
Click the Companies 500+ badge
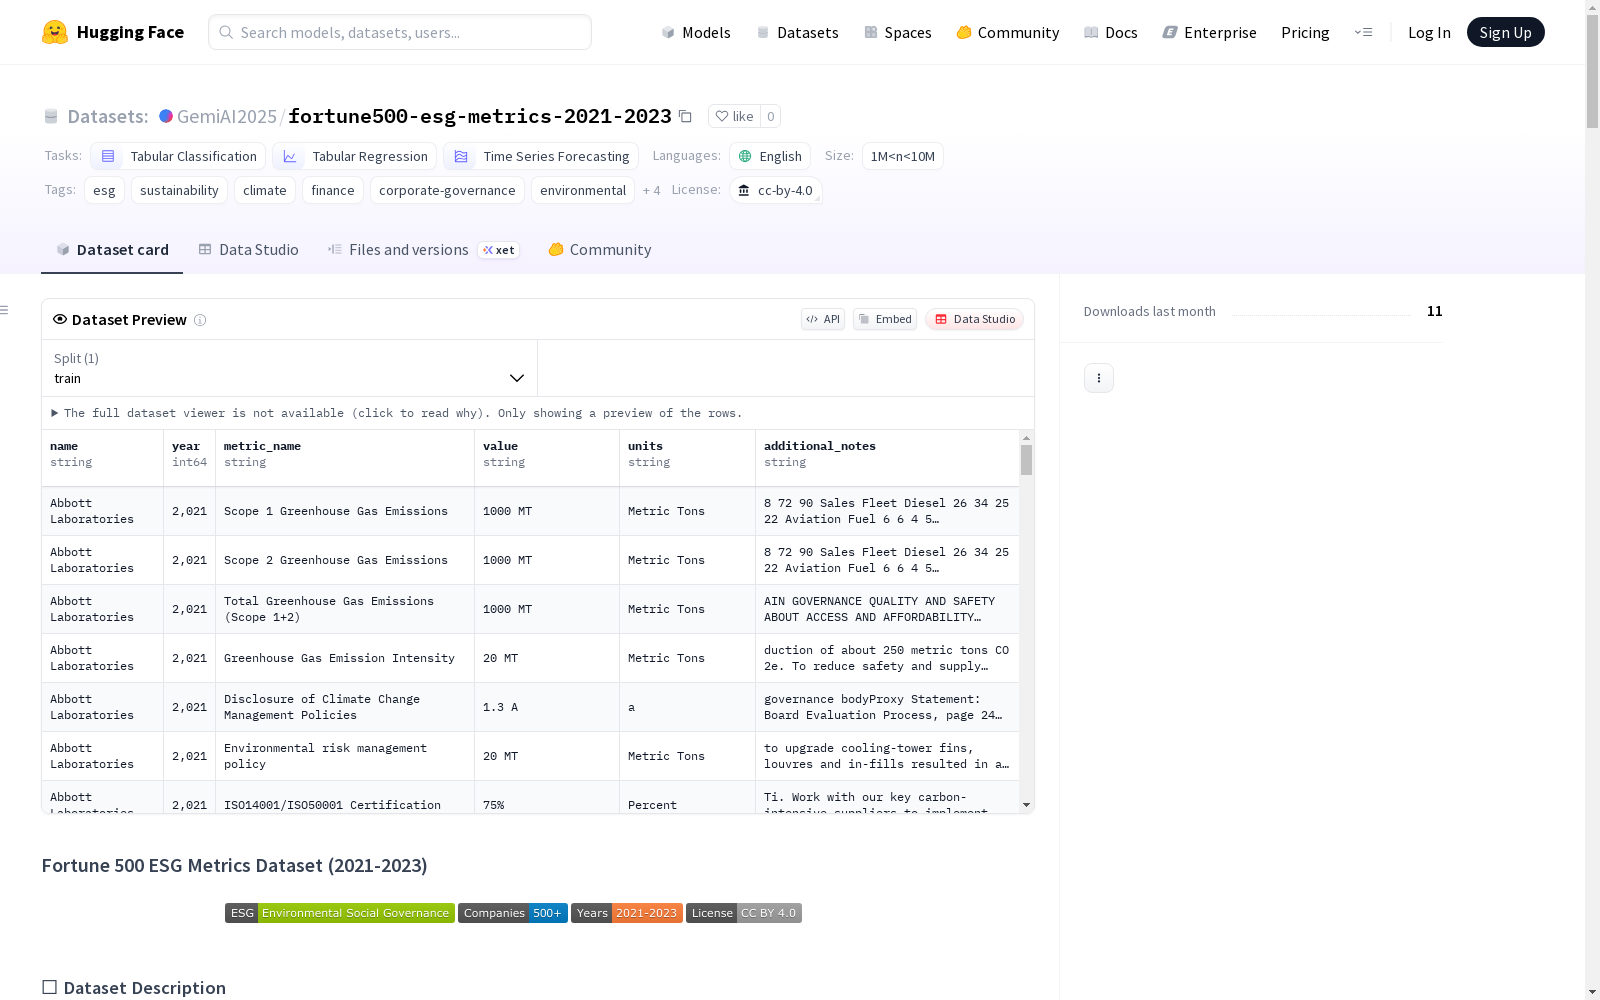(x=513, y=913)
